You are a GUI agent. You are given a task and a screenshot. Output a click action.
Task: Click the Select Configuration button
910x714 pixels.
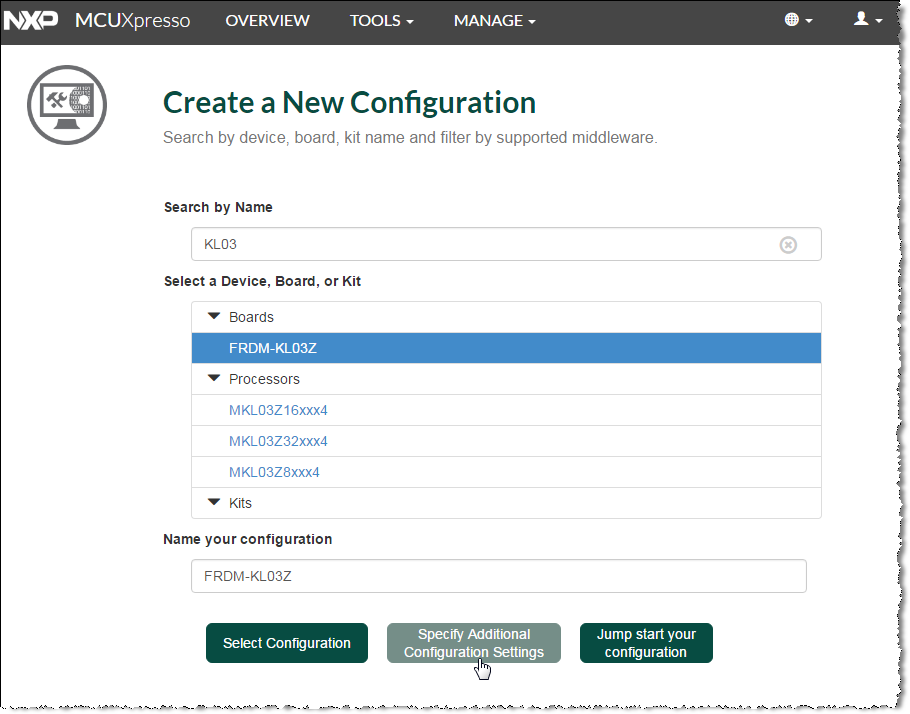click(x=287, y=643)
